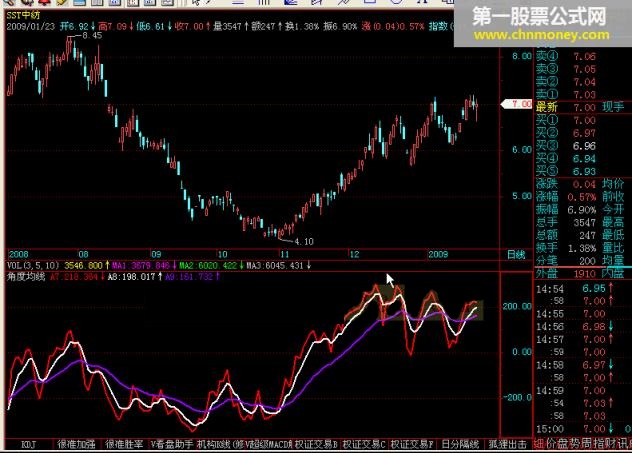Click the A8:198.017 indicator value
The height and width of the screenshot is (453, 632).
[x=134, y=277]
